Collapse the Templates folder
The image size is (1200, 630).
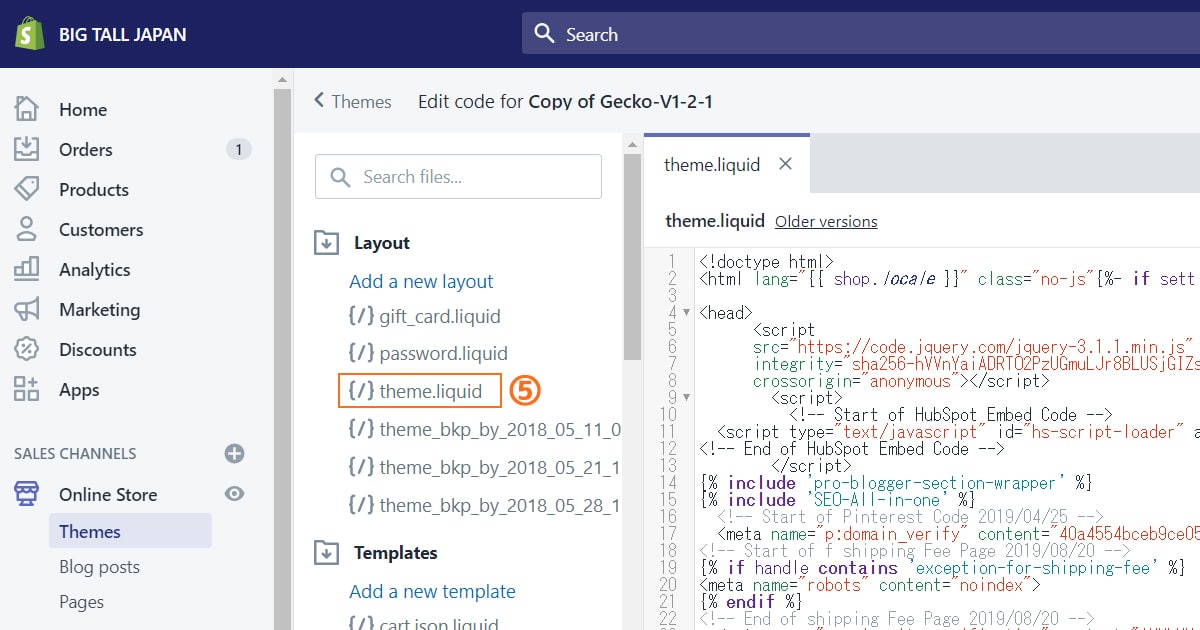[x=327, y=553]
